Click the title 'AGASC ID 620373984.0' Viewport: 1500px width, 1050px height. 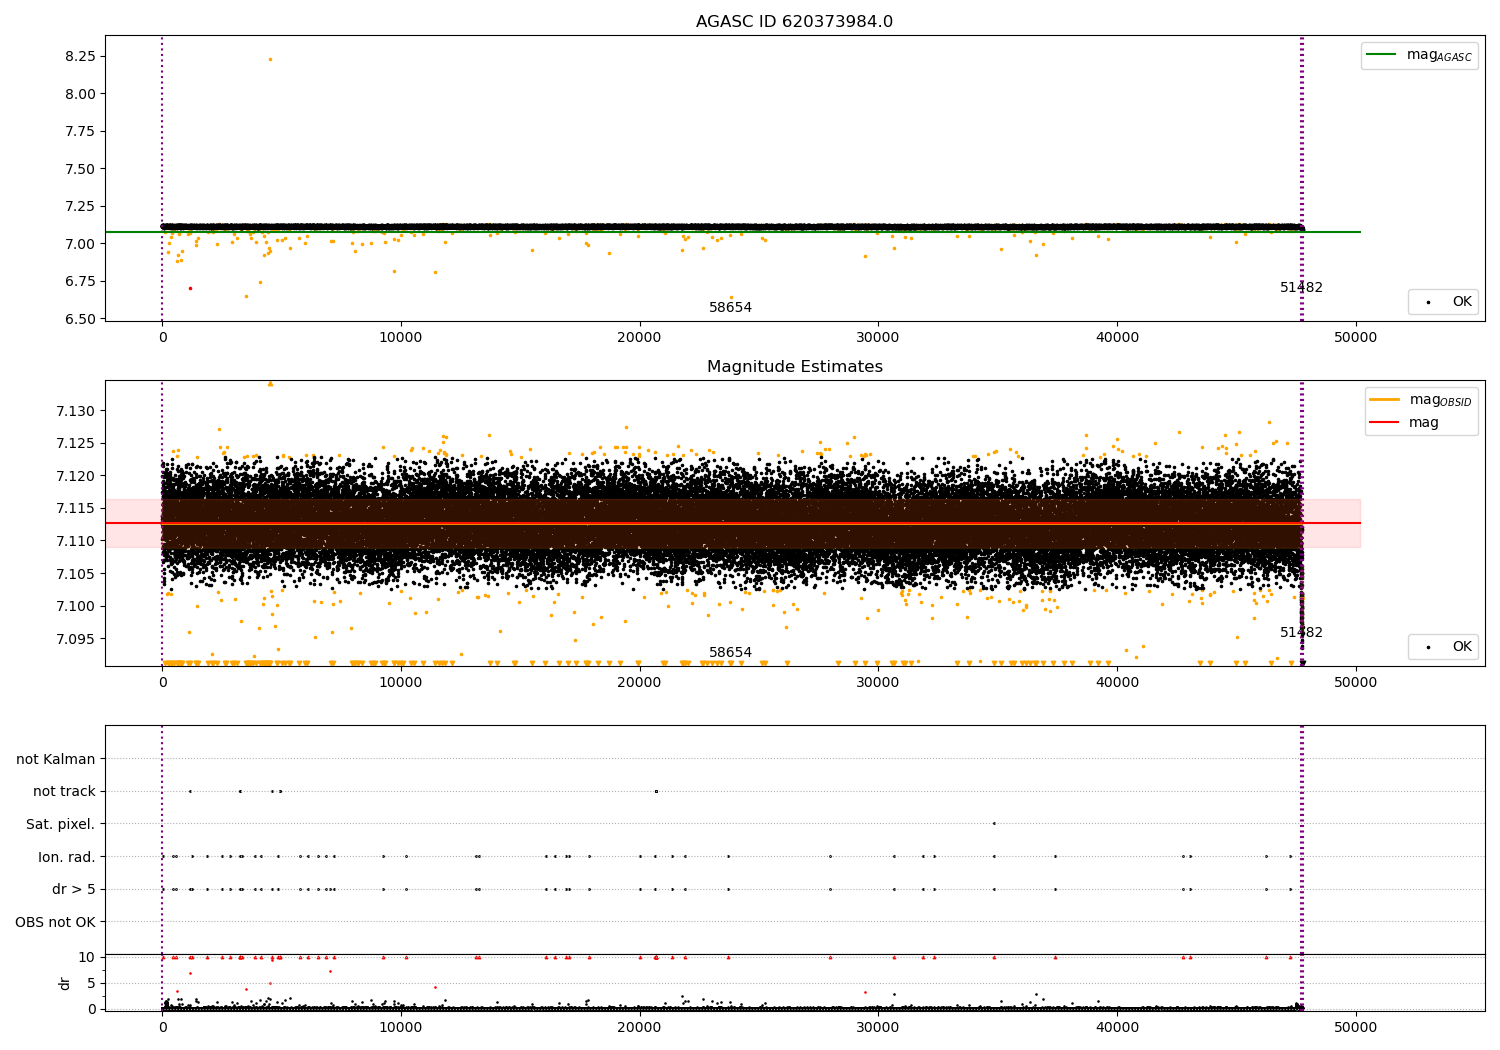click(x=794, y=22)
